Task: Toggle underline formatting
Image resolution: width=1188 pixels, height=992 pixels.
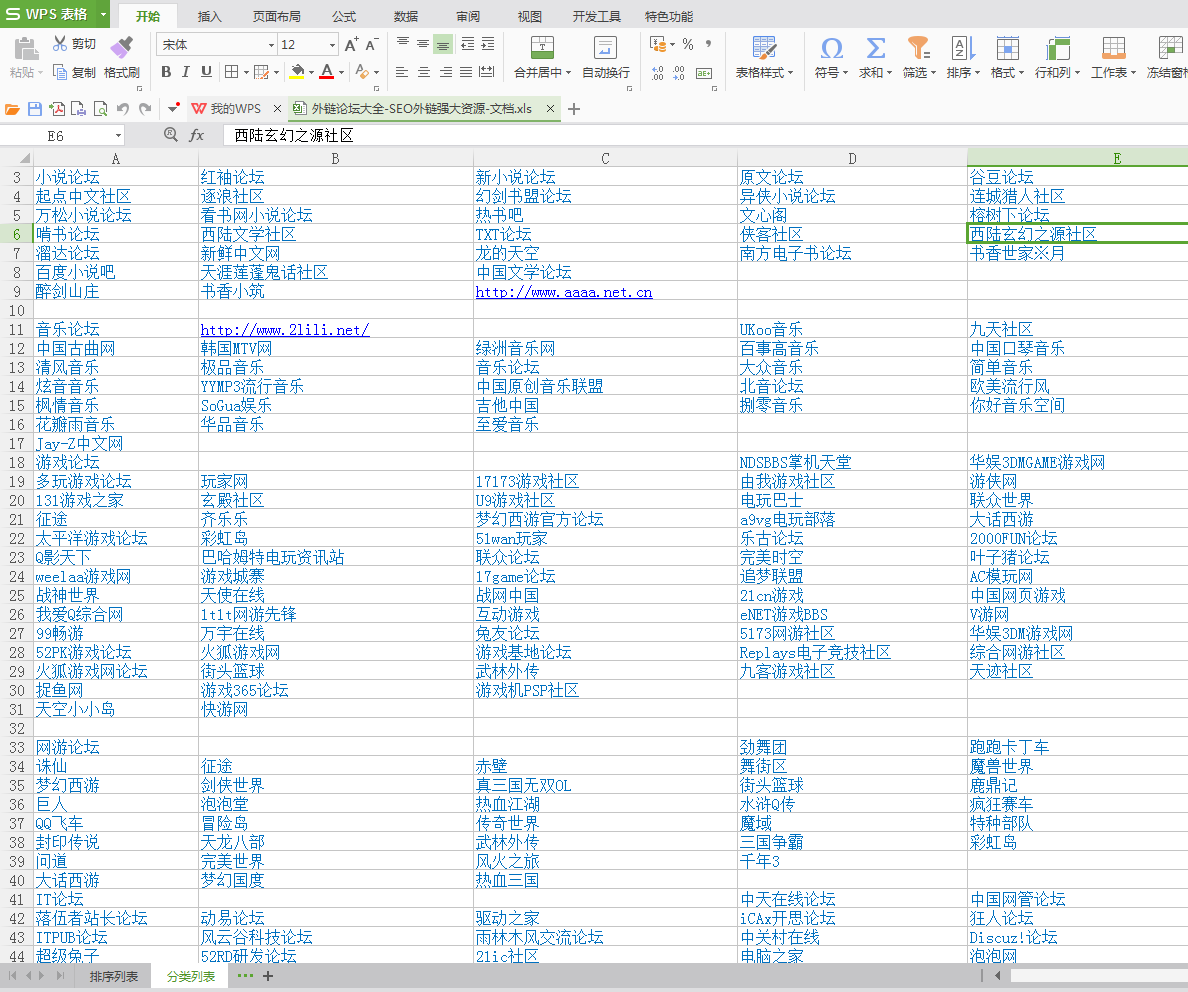Action: [206, 72]
